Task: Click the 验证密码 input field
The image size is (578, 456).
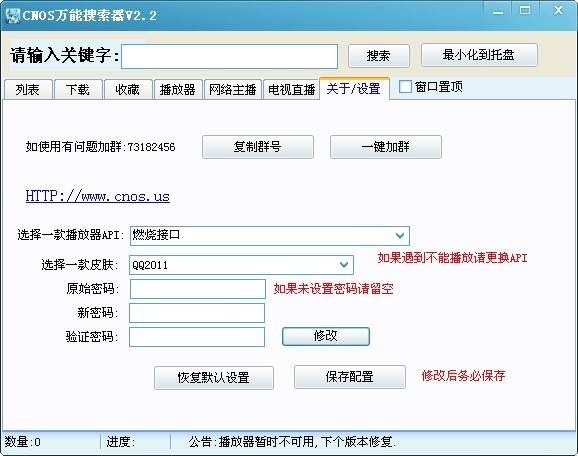Action: pyautogui.click(x=197, y=337)
